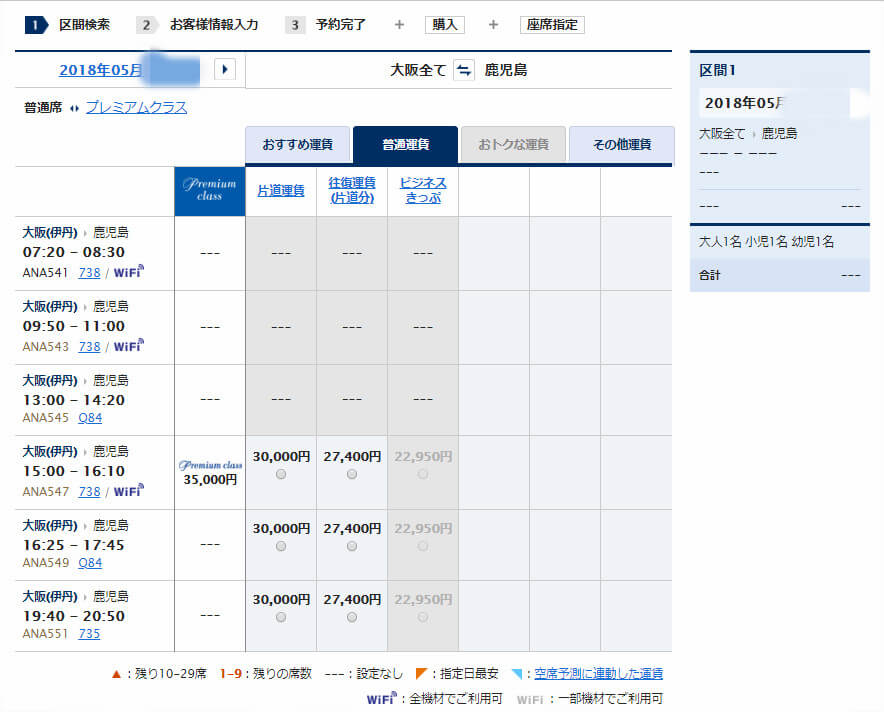Viewport: 884px width, 712px height.
Task: Click ビジネスきっぷ fare header link
Action: click(x=423, y=190)
